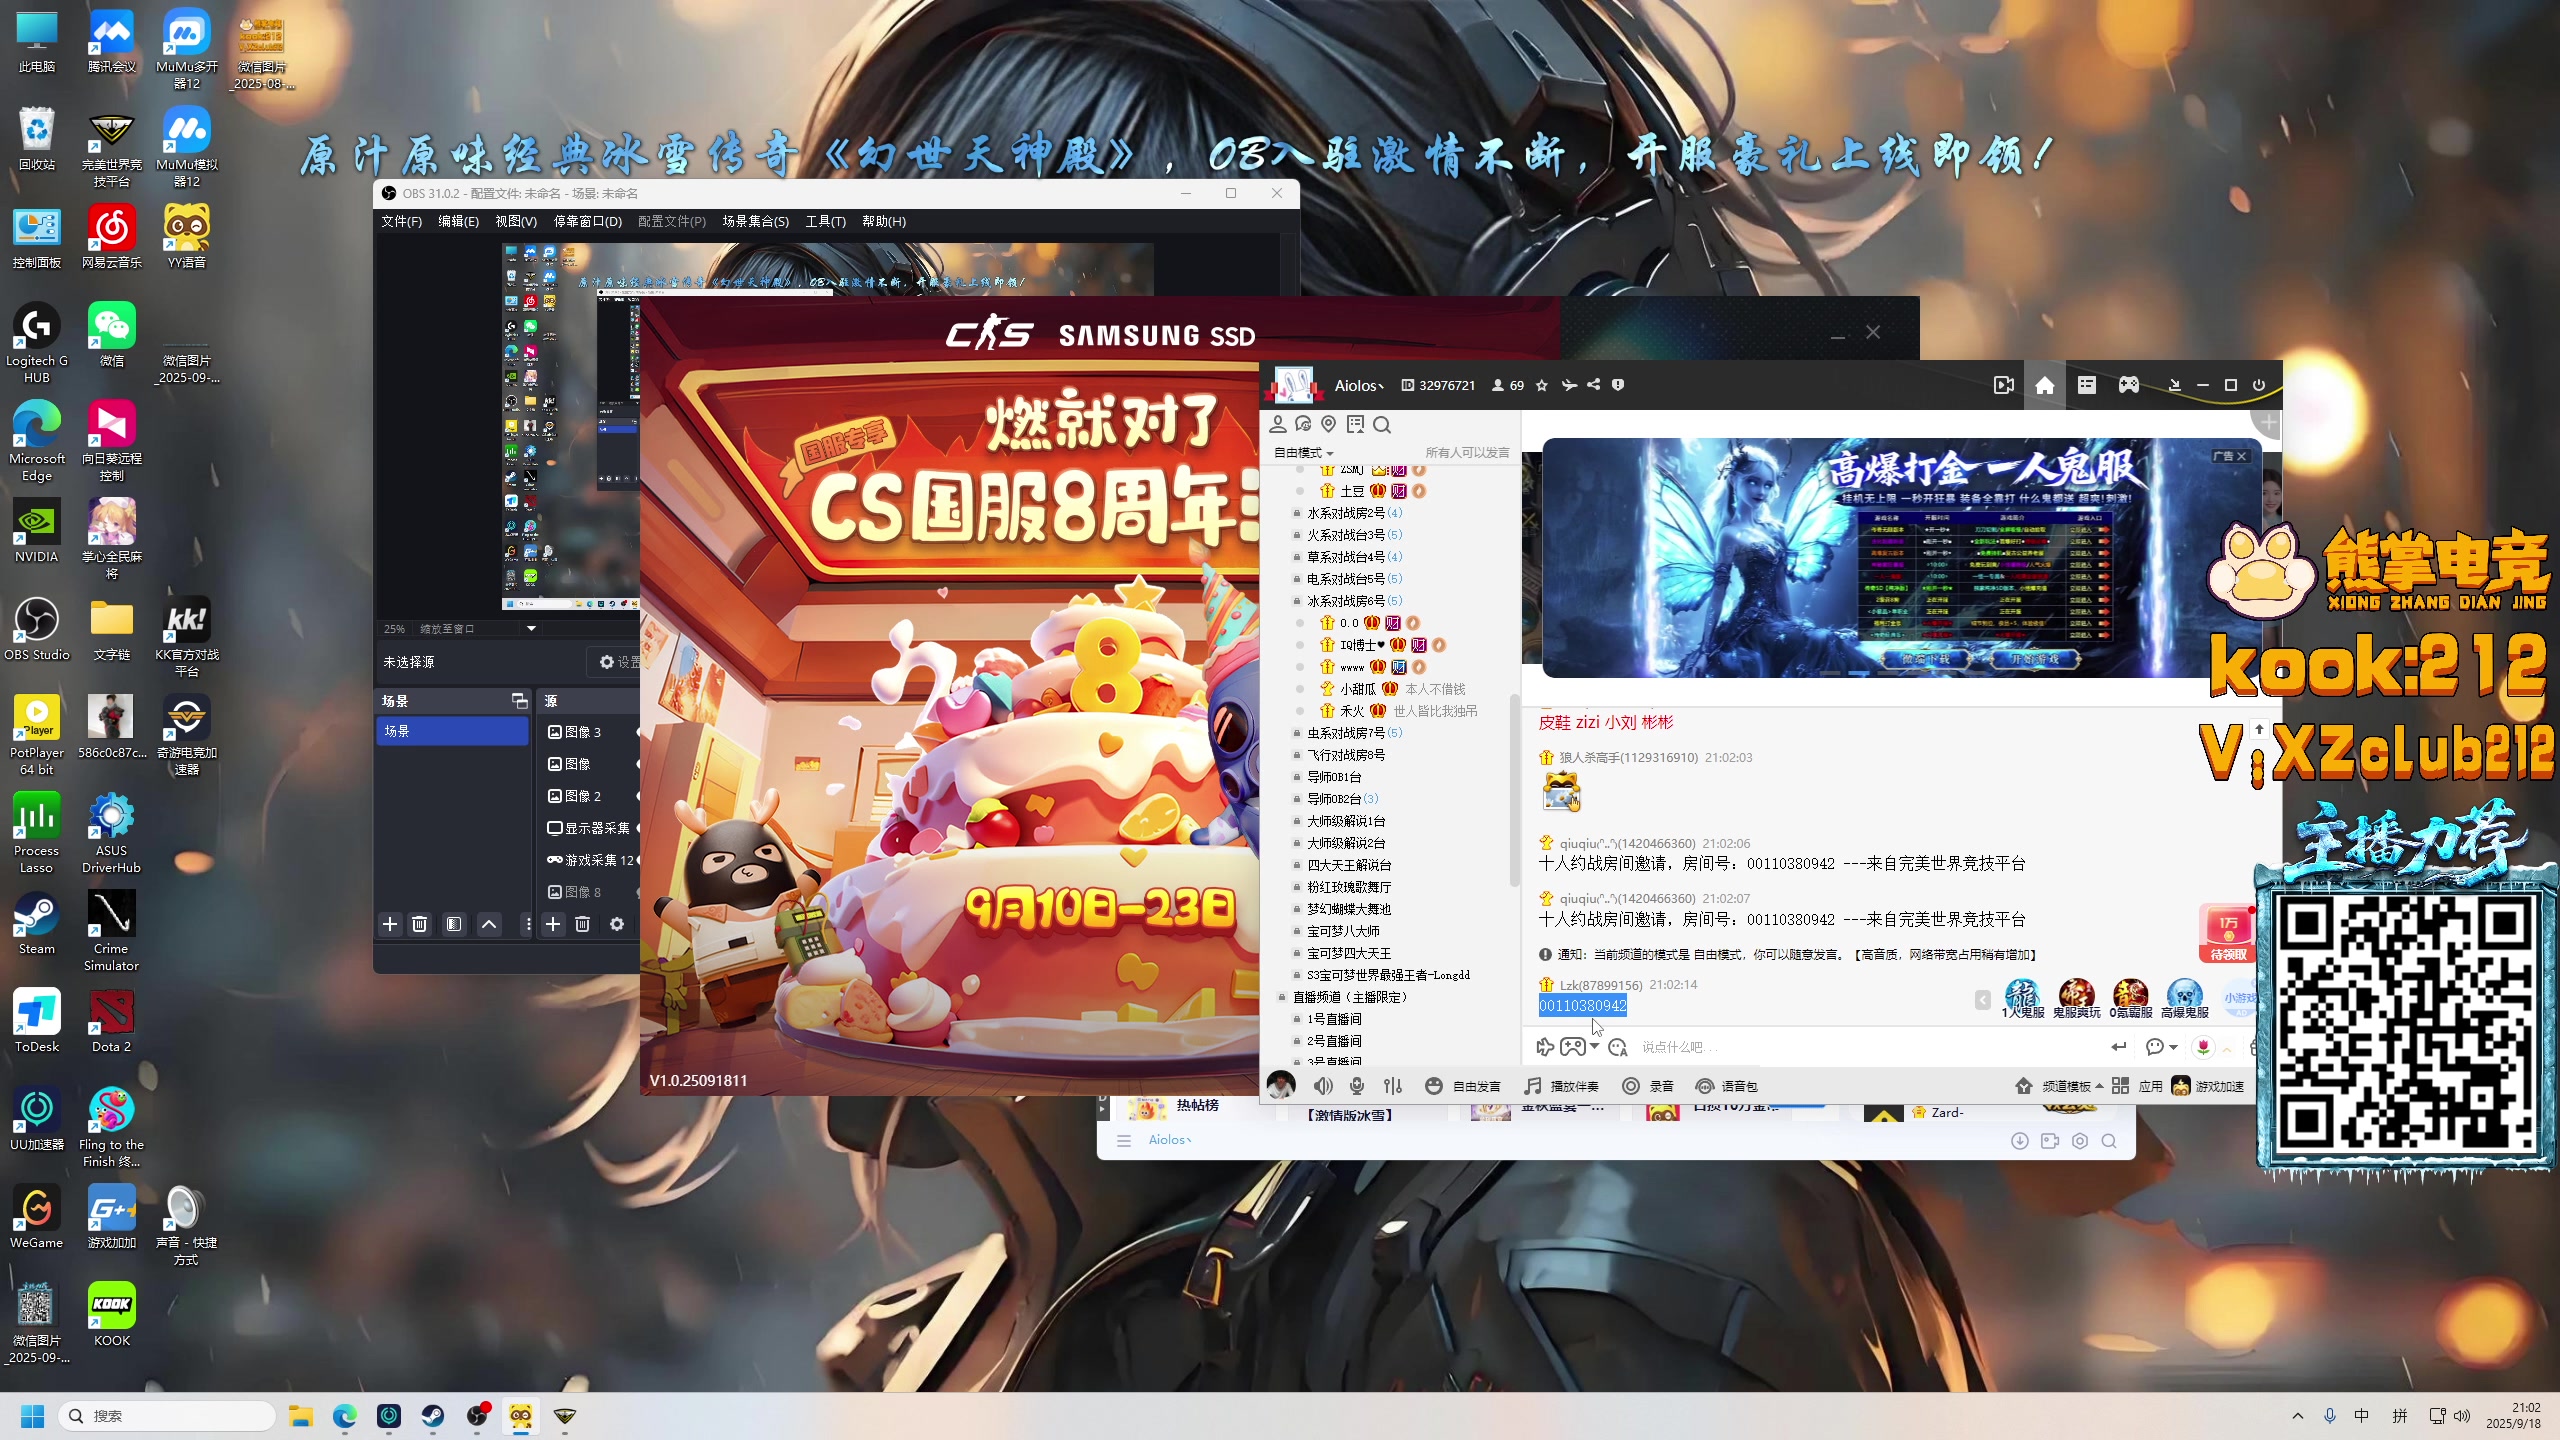This screenshot has height=1440, width=2560.
Task: Remove selected source in OBS sources panel
Action: 583,924
